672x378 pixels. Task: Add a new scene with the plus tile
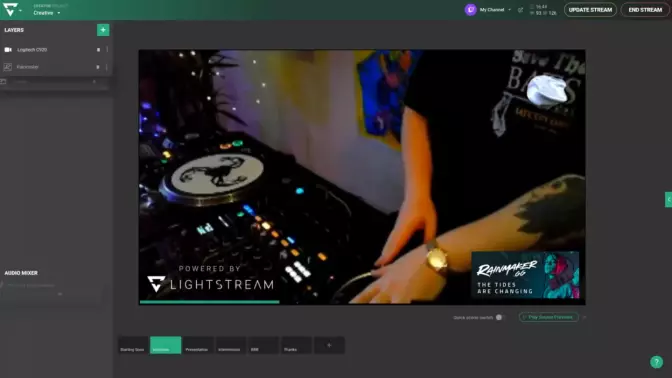click(x=329, y=345)
